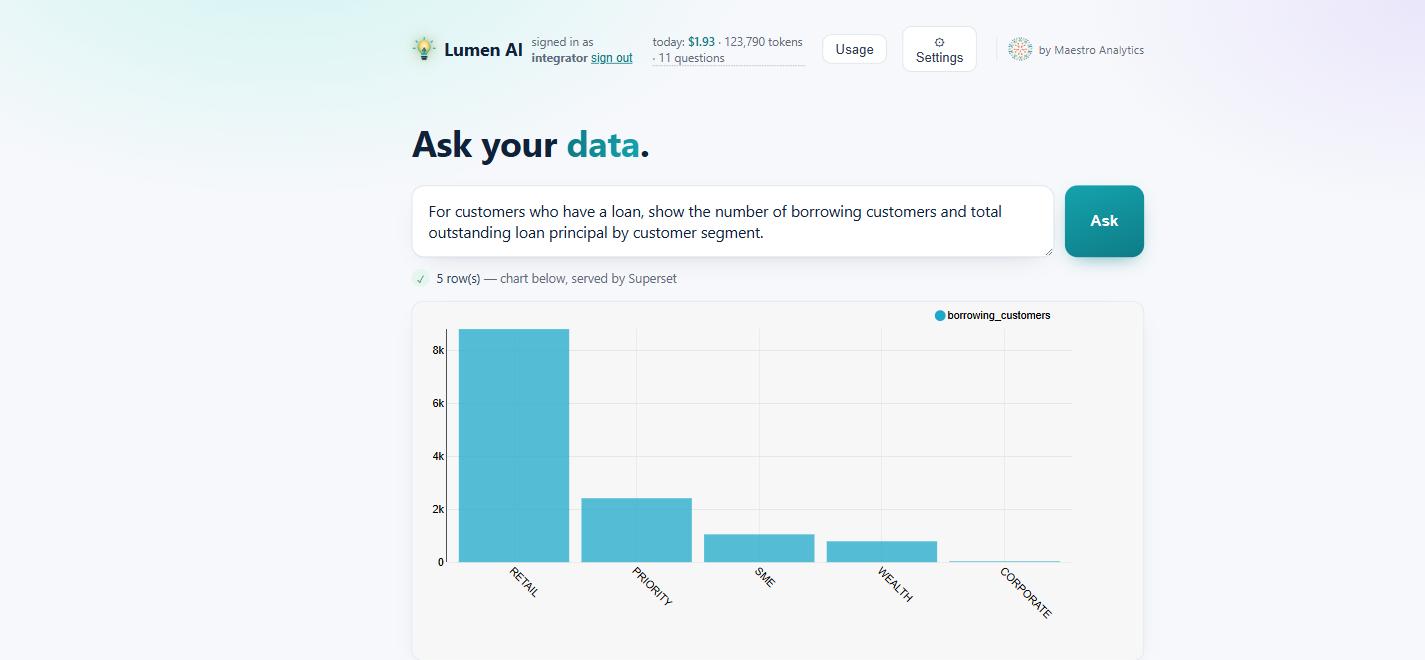Toggle the borrowing_customers legend dot

click(940, 315)
